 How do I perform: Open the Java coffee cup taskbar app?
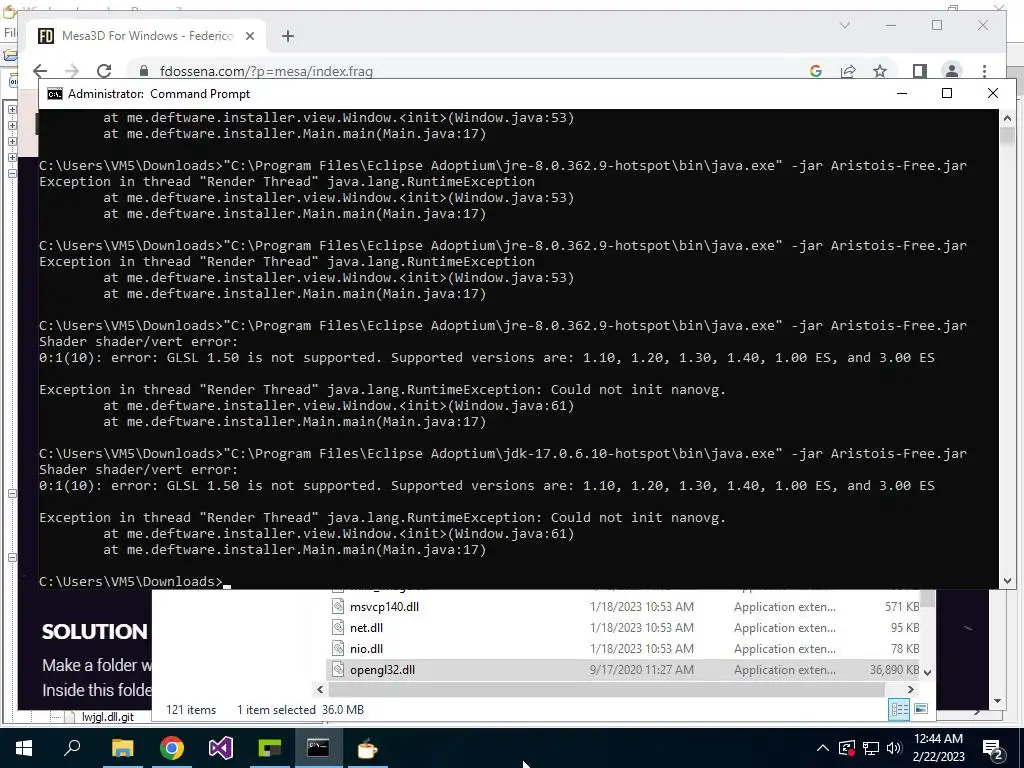point(368,748)
